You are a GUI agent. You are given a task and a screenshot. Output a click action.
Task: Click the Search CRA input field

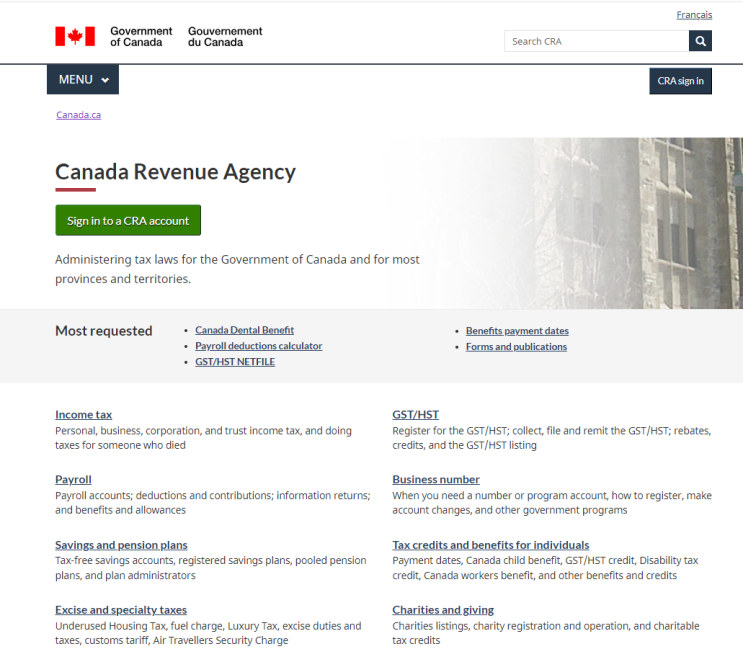click(597, 41)
